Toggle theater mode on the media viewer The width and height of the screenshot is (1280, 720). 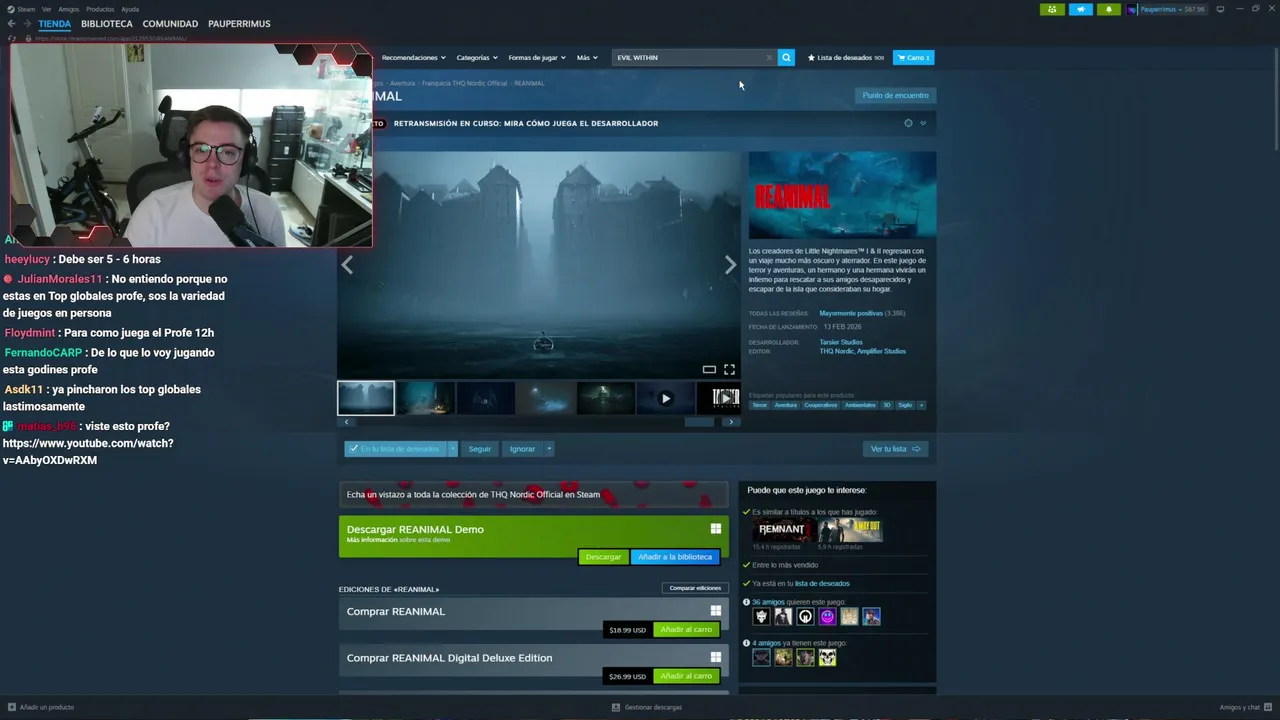point(709,370)
